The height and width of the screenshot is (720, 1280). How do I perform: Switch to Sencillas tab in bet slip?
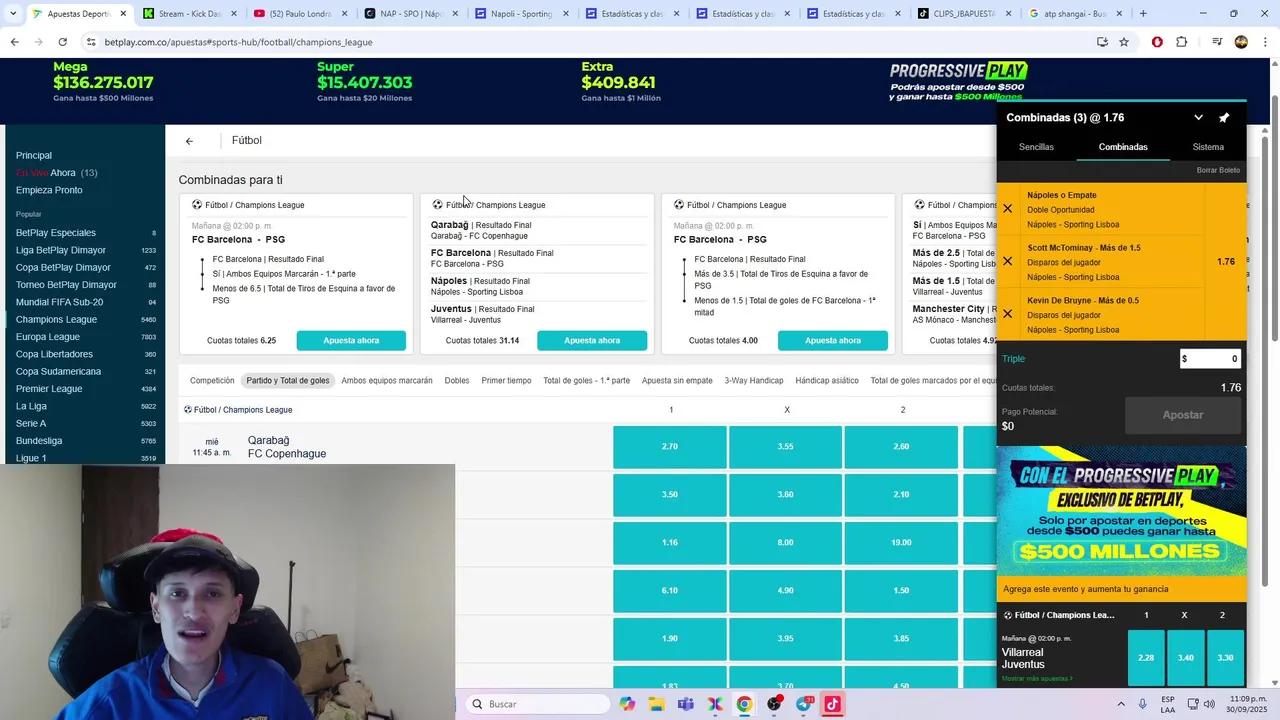(x=1036, y=147)
